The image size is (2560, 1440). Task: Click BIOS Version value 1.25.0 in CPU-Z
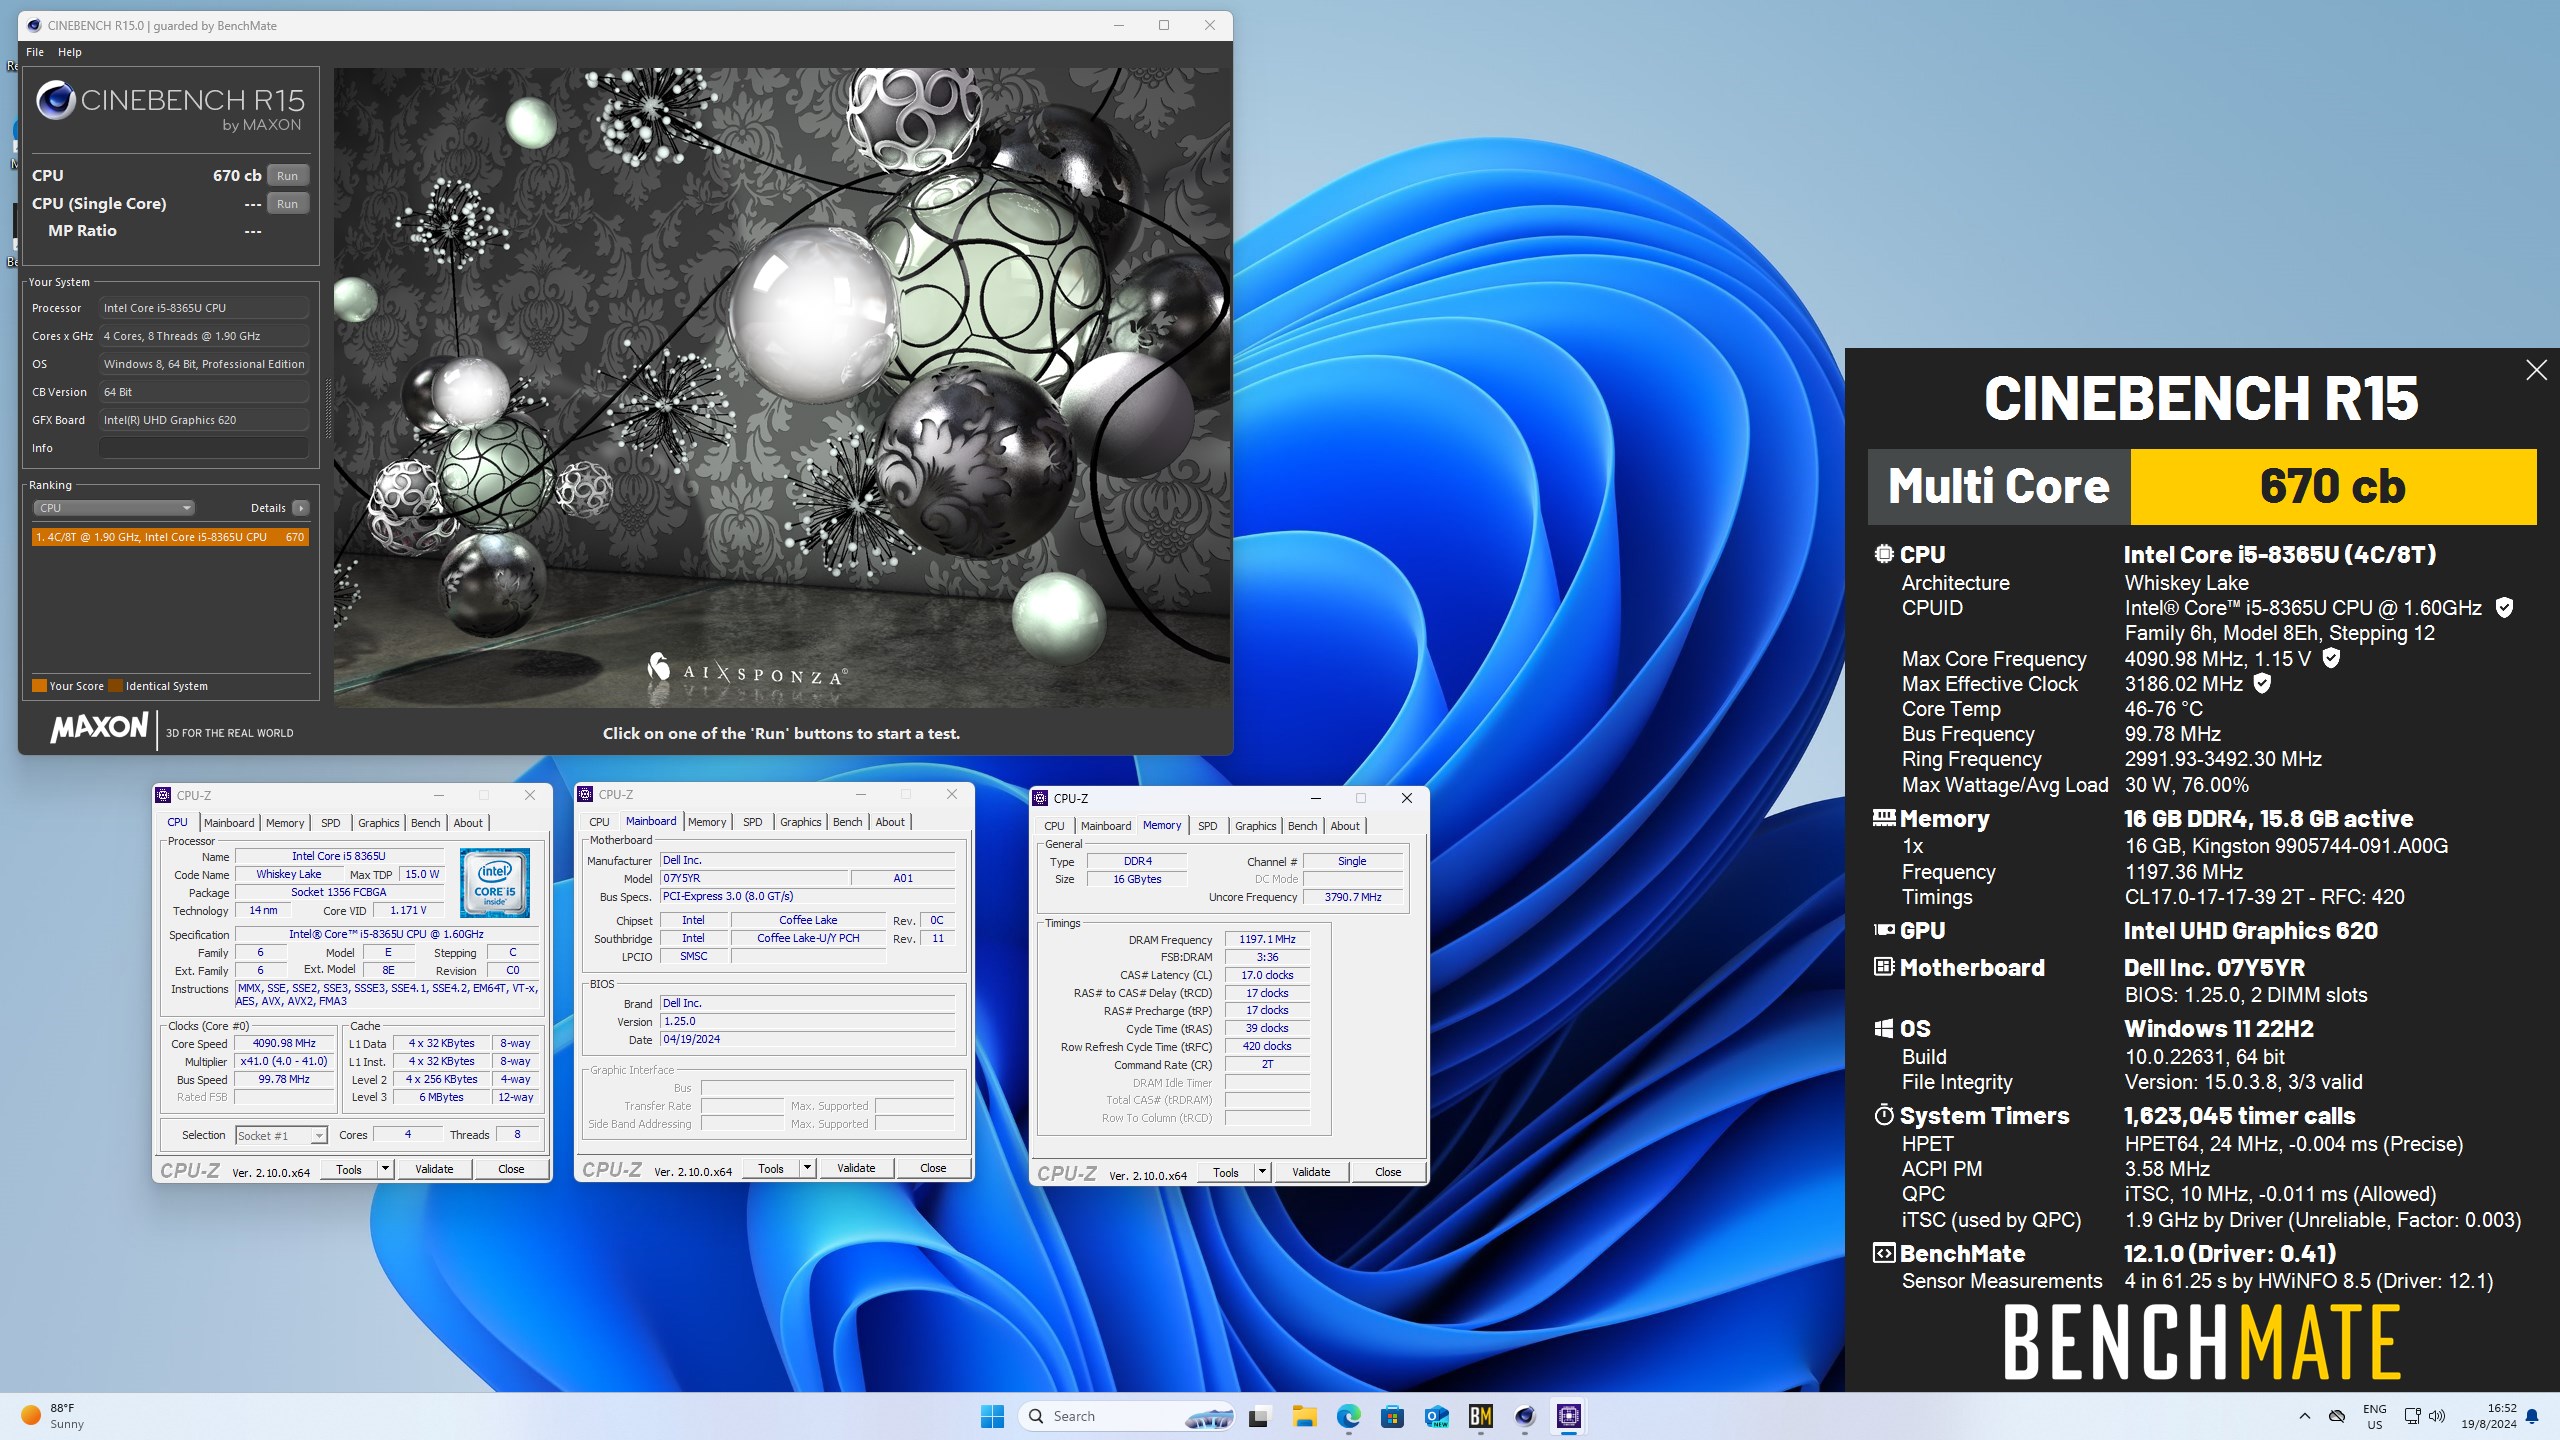pyautogui.click(x=808, y=1022)
